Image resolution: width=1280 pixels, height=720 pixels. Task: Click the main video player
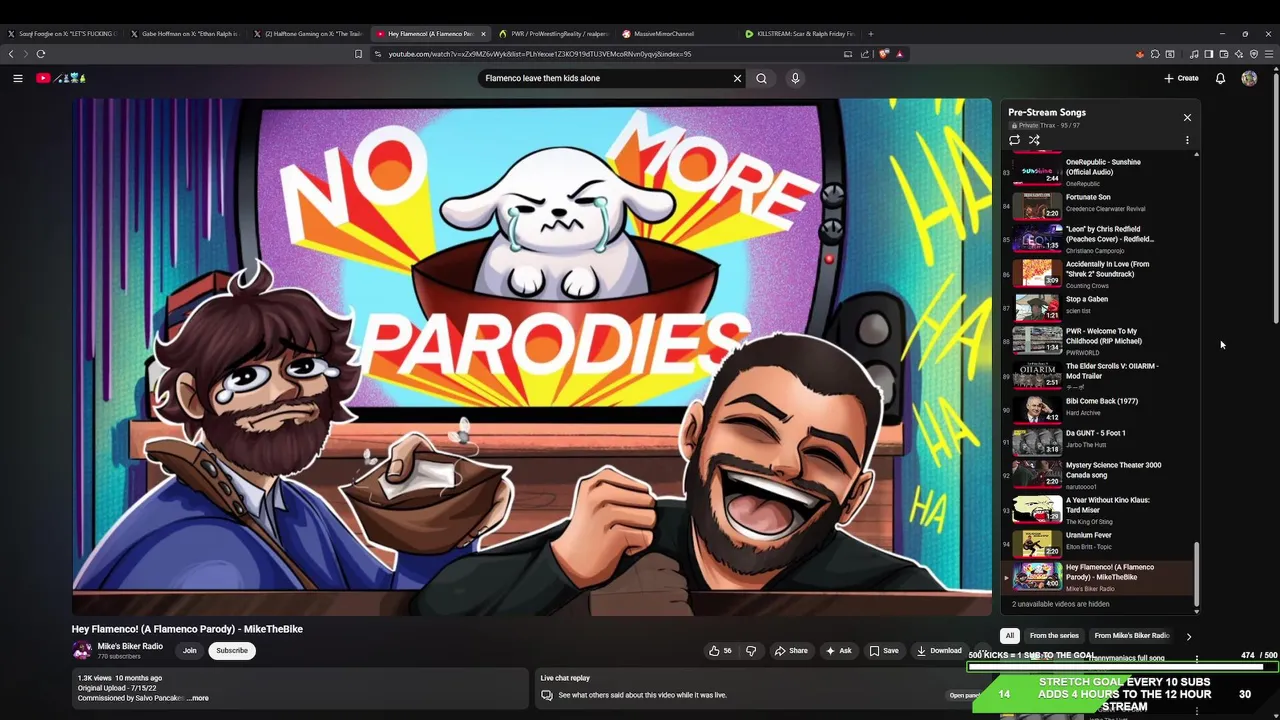pyautogui.click(x=532, y=357)
